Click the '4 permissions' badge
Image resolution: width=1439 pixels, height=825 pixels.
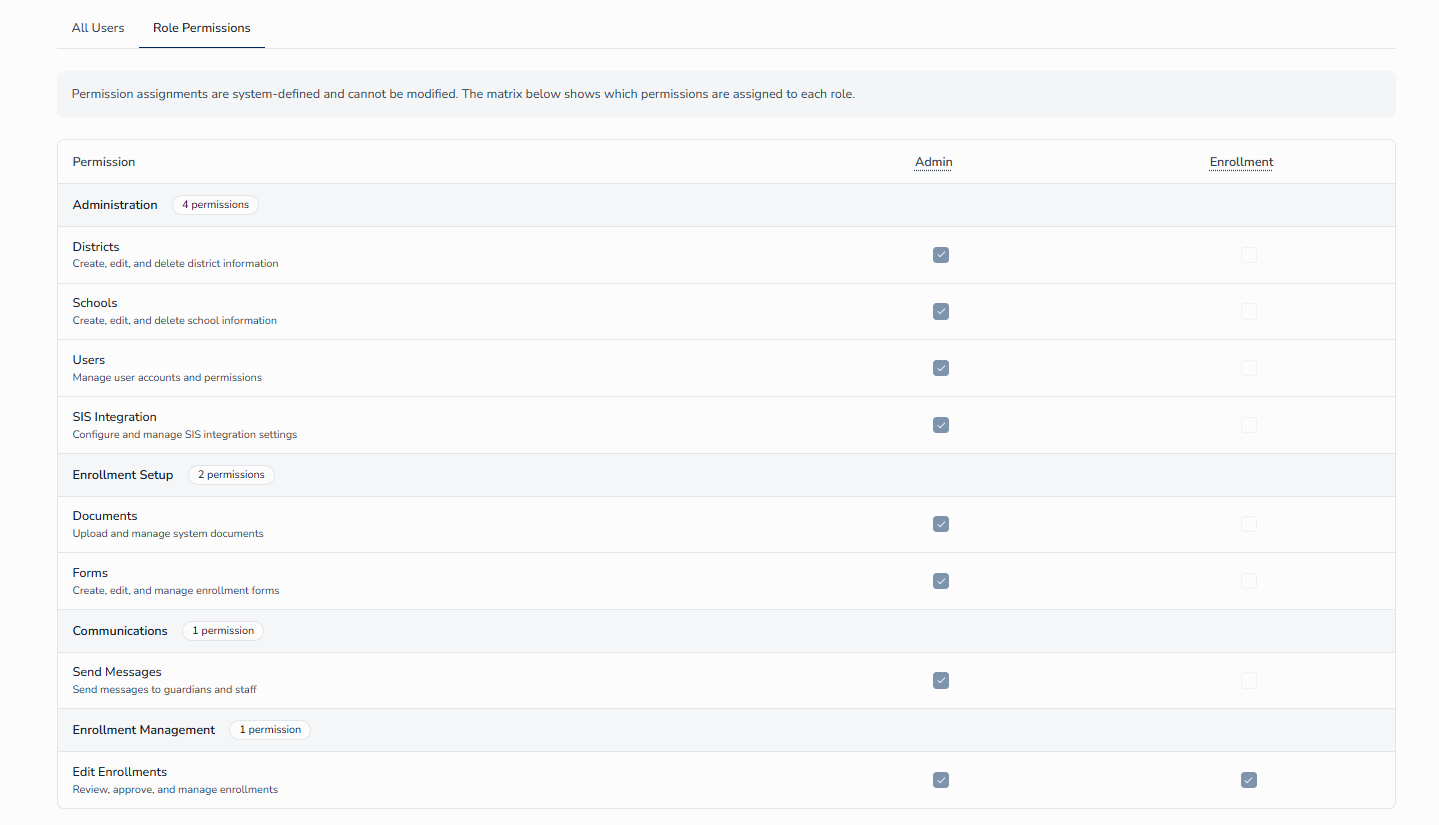[x=215, y=205]
